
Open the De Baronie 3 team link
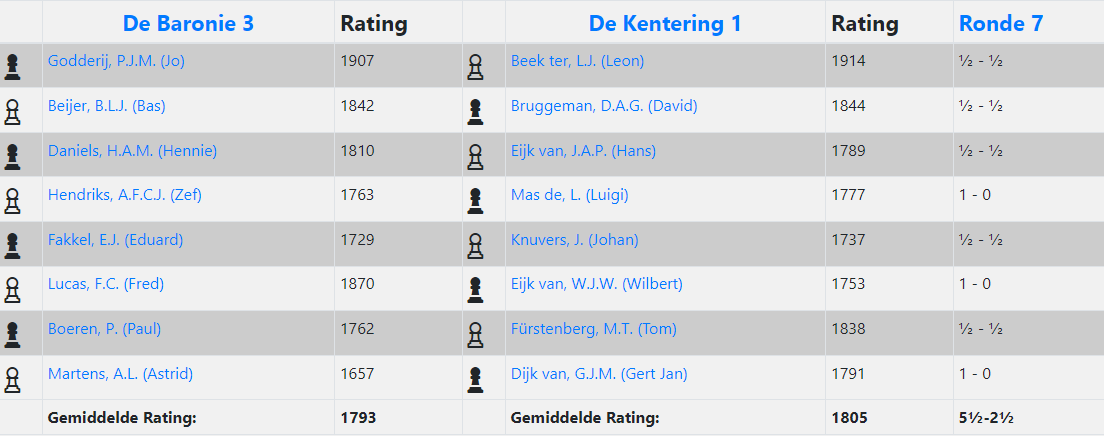[x=188, y=23]
